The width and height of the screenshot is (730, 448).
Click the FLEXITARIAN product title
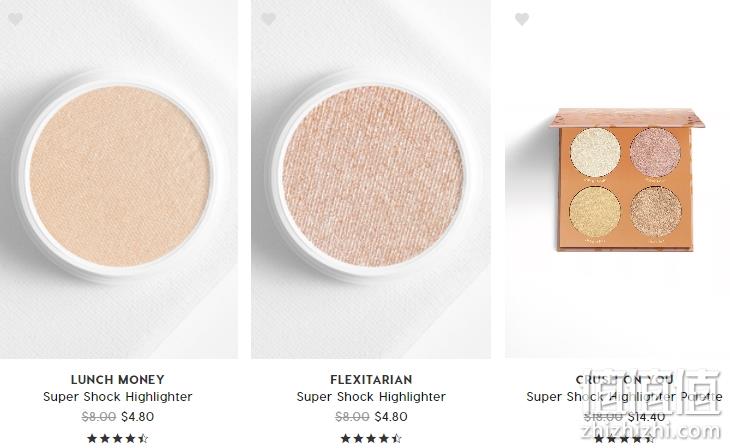coord(371,380)
